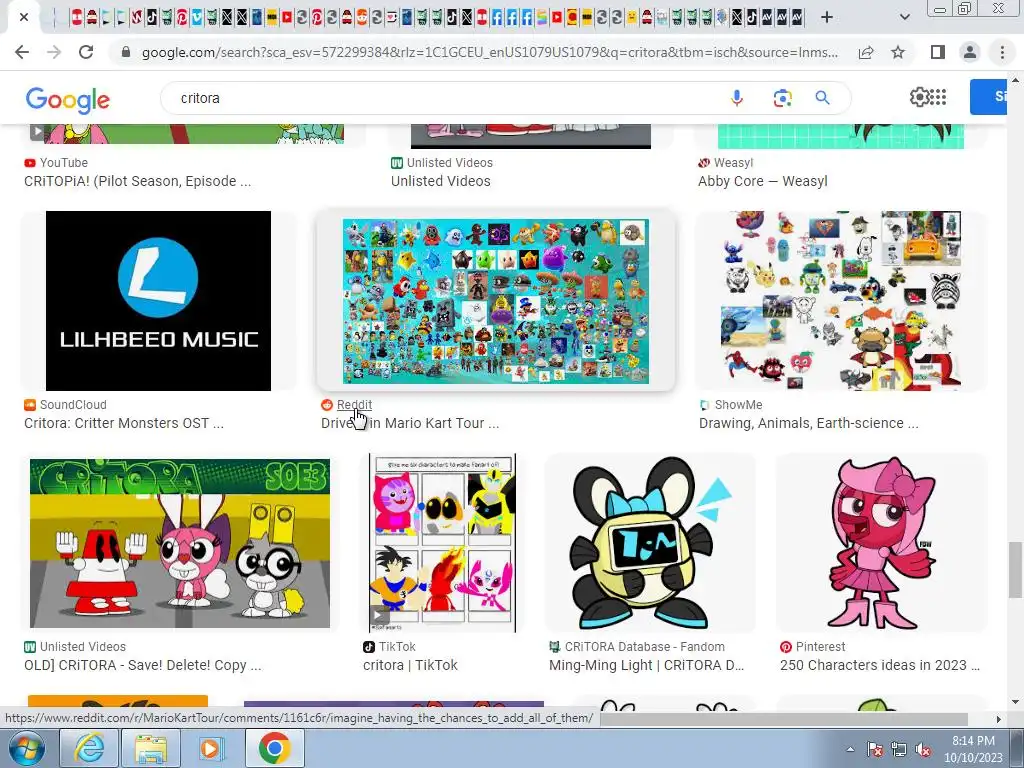
Task: Open the clock showing 8:14 PM
Action: pyautogui.click(x=973, y=749)
